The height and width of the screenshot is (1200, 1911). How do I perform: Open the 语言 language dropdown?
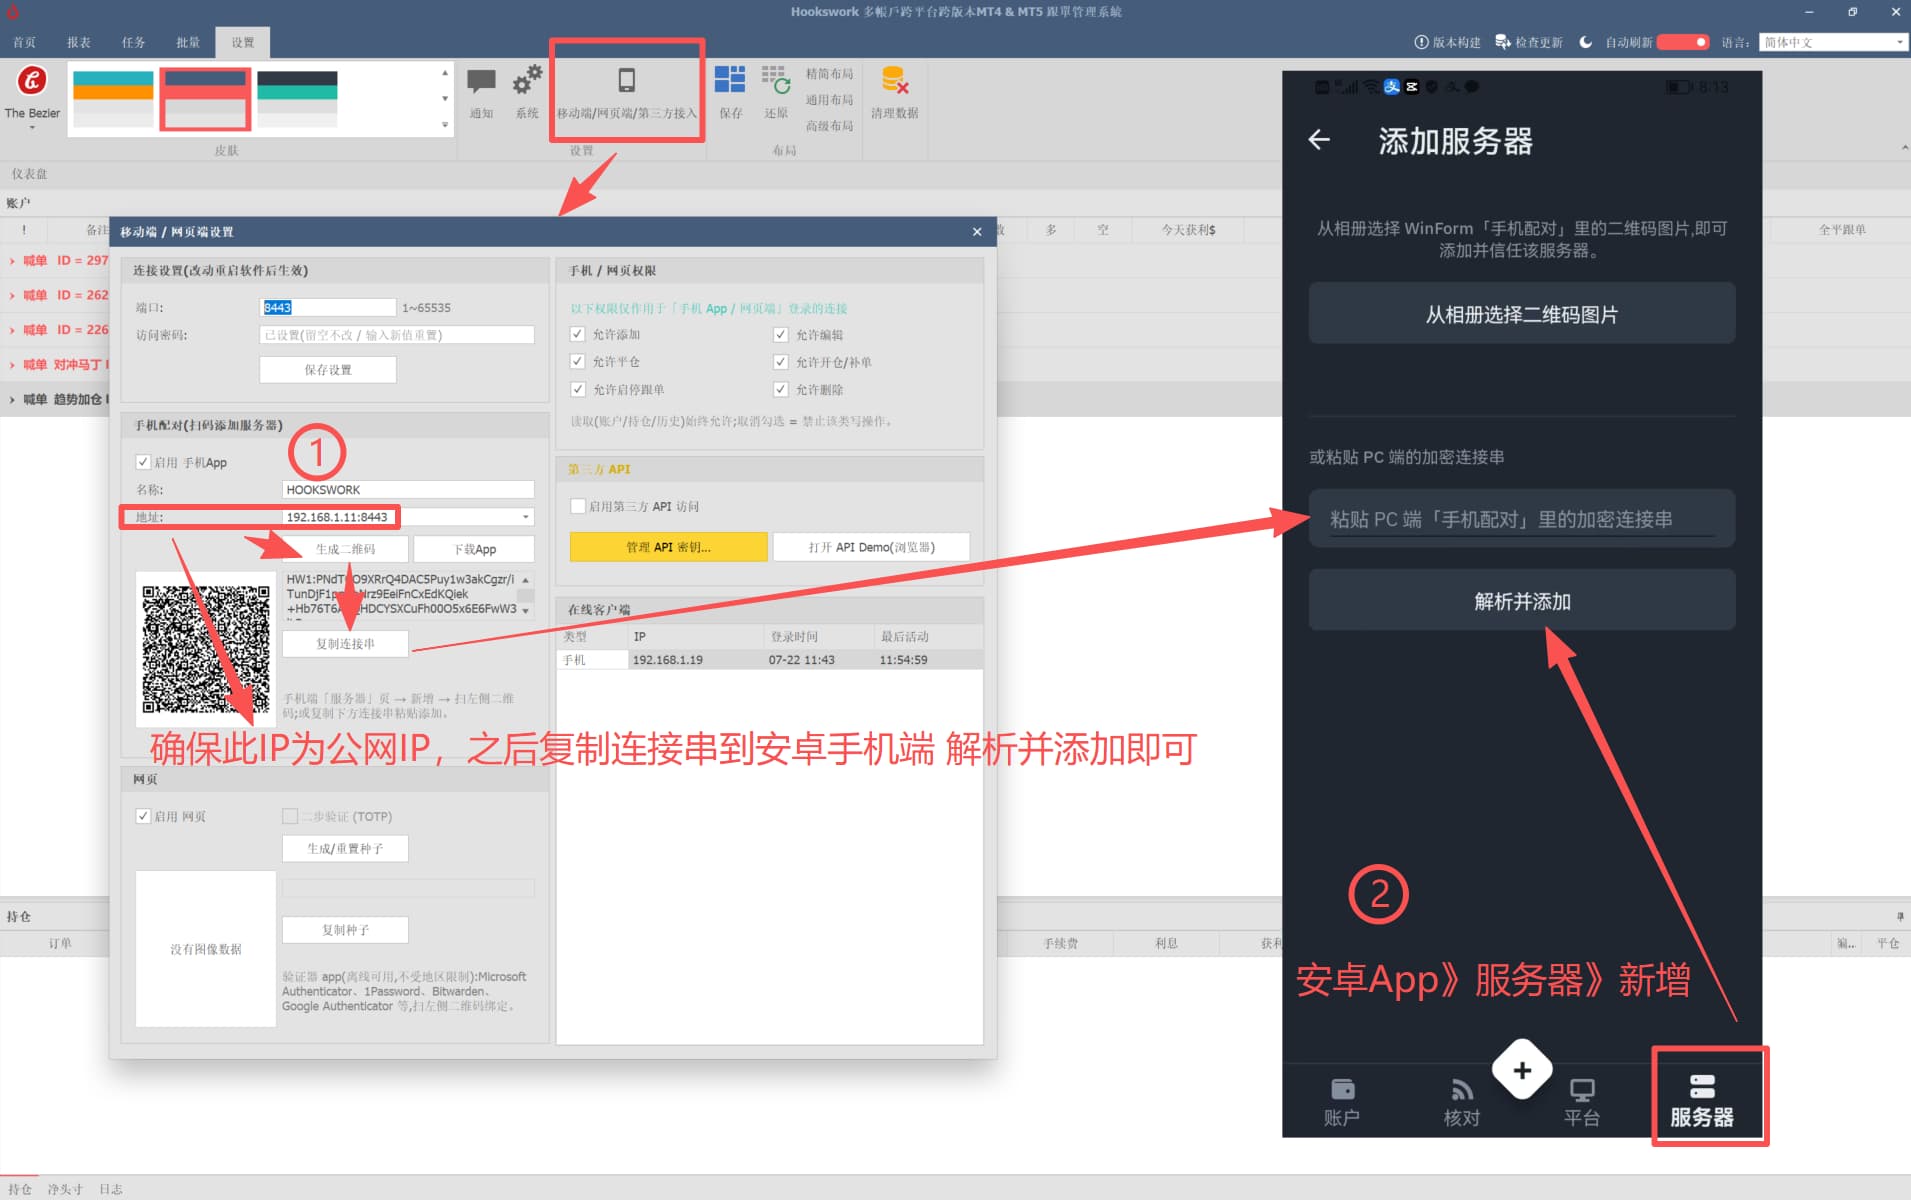(x=1832, y=42)
